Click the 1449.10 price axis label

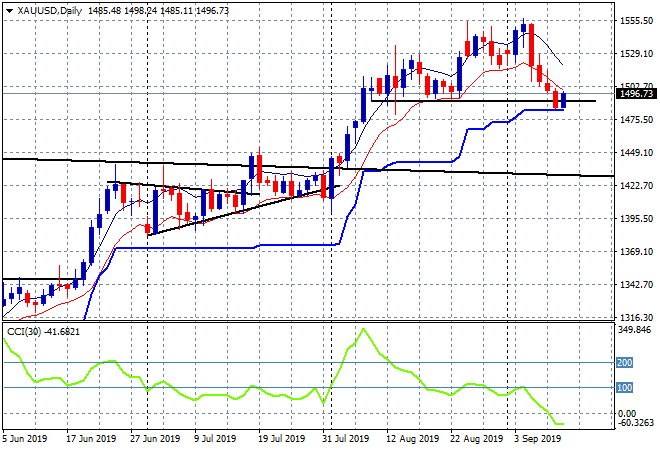[636, 152]
